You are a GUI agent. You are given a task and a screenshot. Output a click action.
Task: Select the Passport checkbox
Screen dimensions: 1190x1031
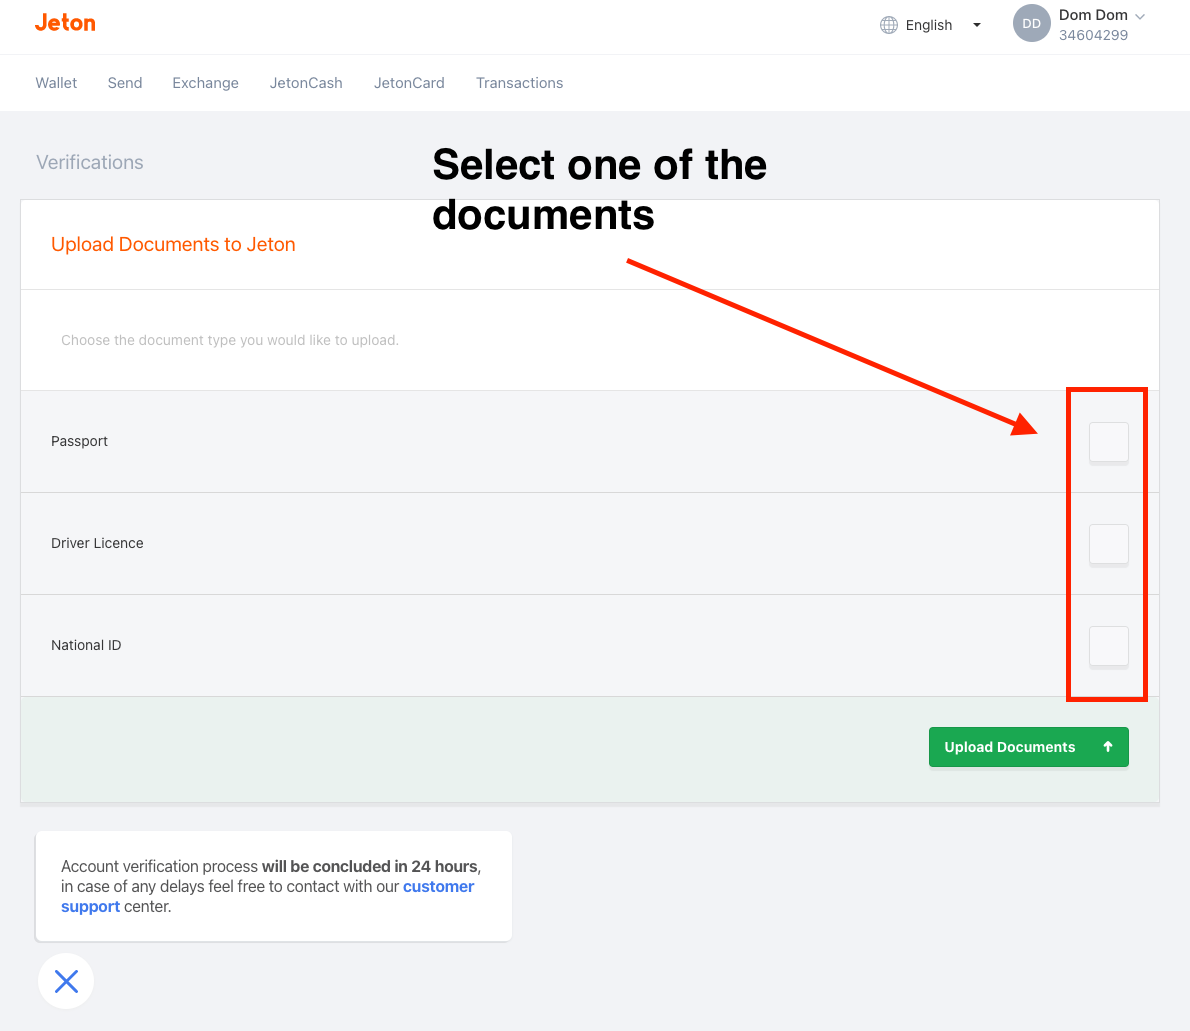(x=1107, y=441)
